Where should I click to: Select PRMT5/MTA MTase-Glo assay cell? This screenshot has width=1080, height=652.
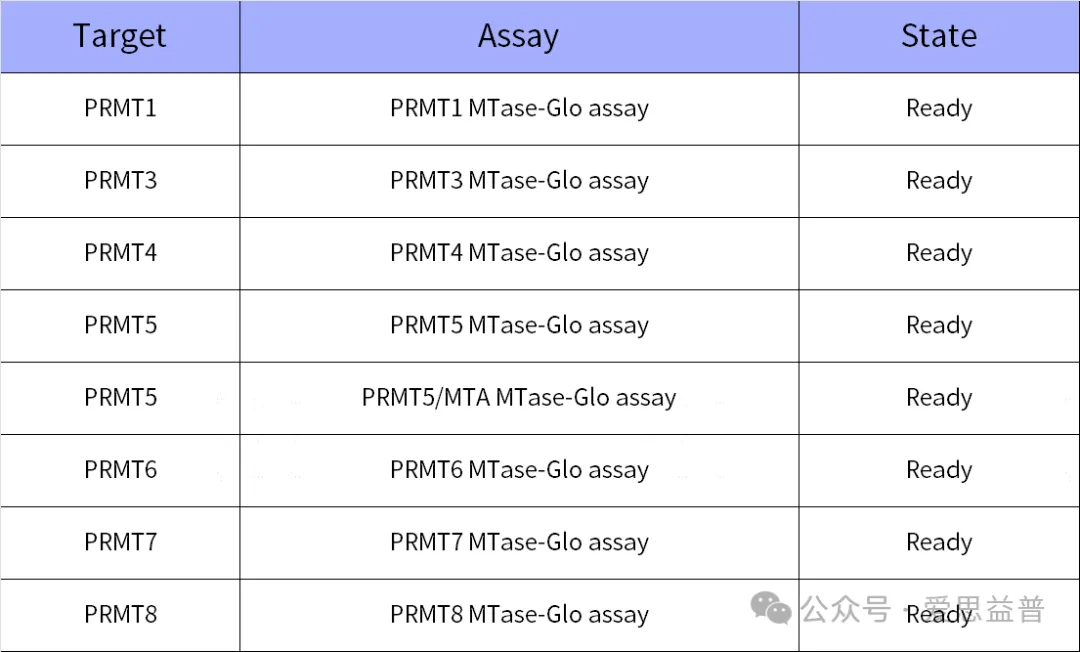click(x=519, y=398)
